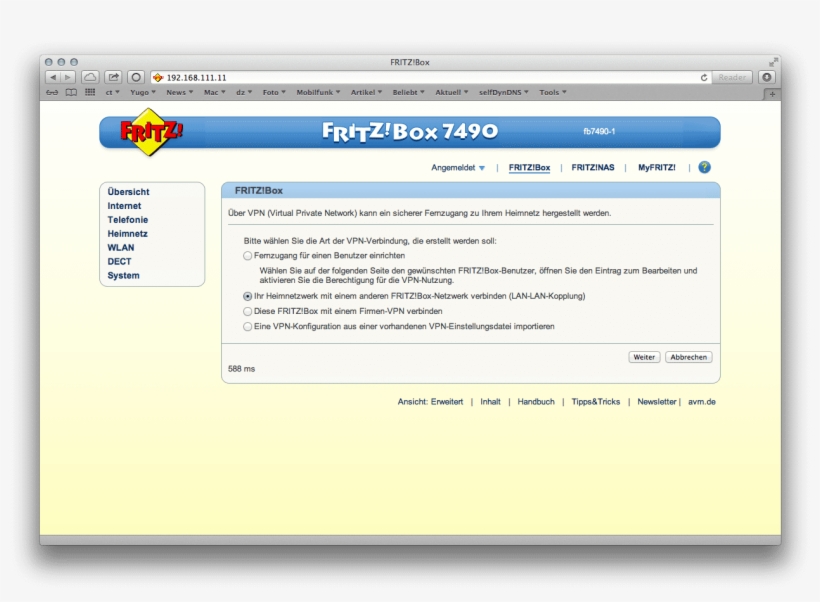Open the blue help question mark
820x602 pixels.
704,167
